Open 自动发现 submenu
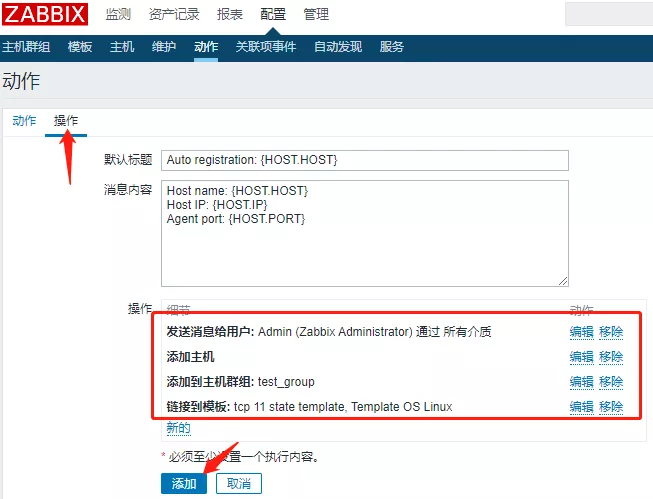 (339, 47)
